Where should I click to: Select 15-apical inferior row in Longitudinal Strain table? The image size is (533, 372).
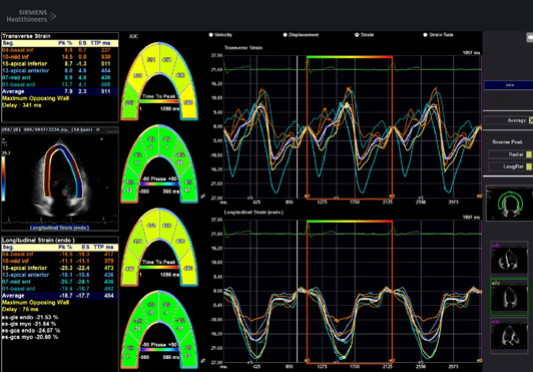click(x=60, y=268)
